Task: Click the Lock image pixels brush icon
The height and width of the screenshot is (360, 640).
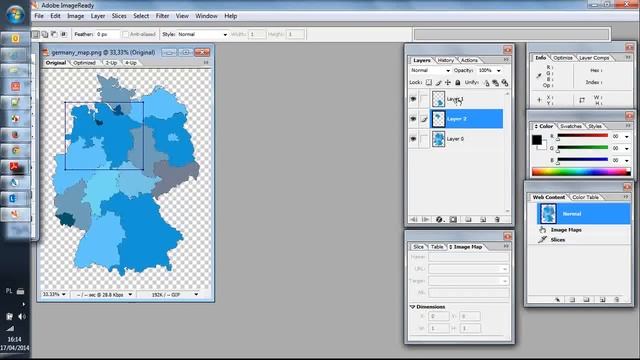Action: [438, 82]
